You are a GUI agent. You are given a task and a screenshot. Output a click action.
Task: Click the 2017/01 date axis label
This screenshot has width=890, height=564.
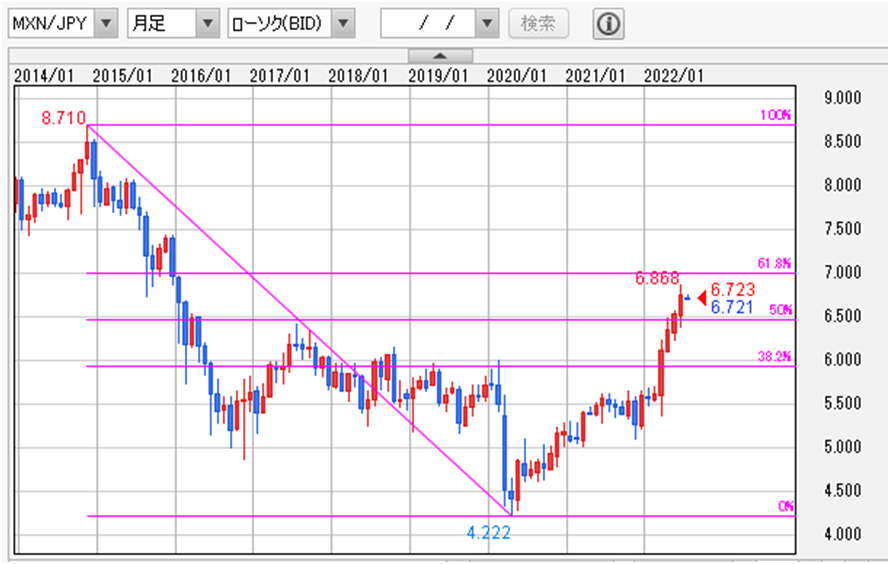coord(280,76)
